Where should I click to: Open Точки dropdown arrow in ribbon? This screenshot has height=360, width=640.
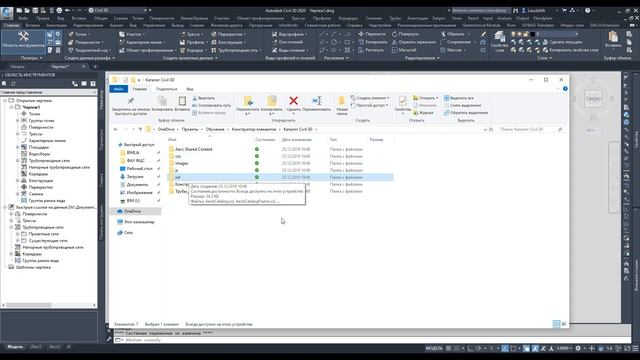89,34
